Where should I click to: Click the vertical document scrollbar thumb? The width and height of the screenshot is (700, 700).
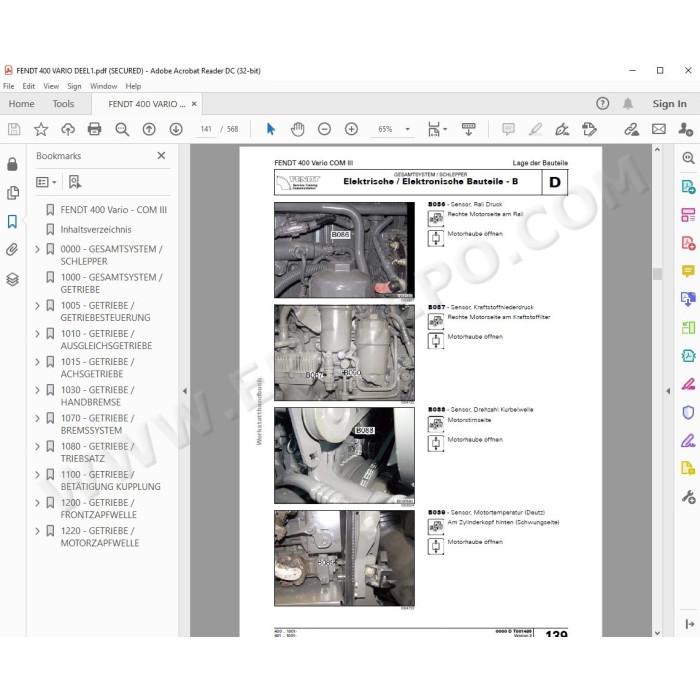point(657,273)
